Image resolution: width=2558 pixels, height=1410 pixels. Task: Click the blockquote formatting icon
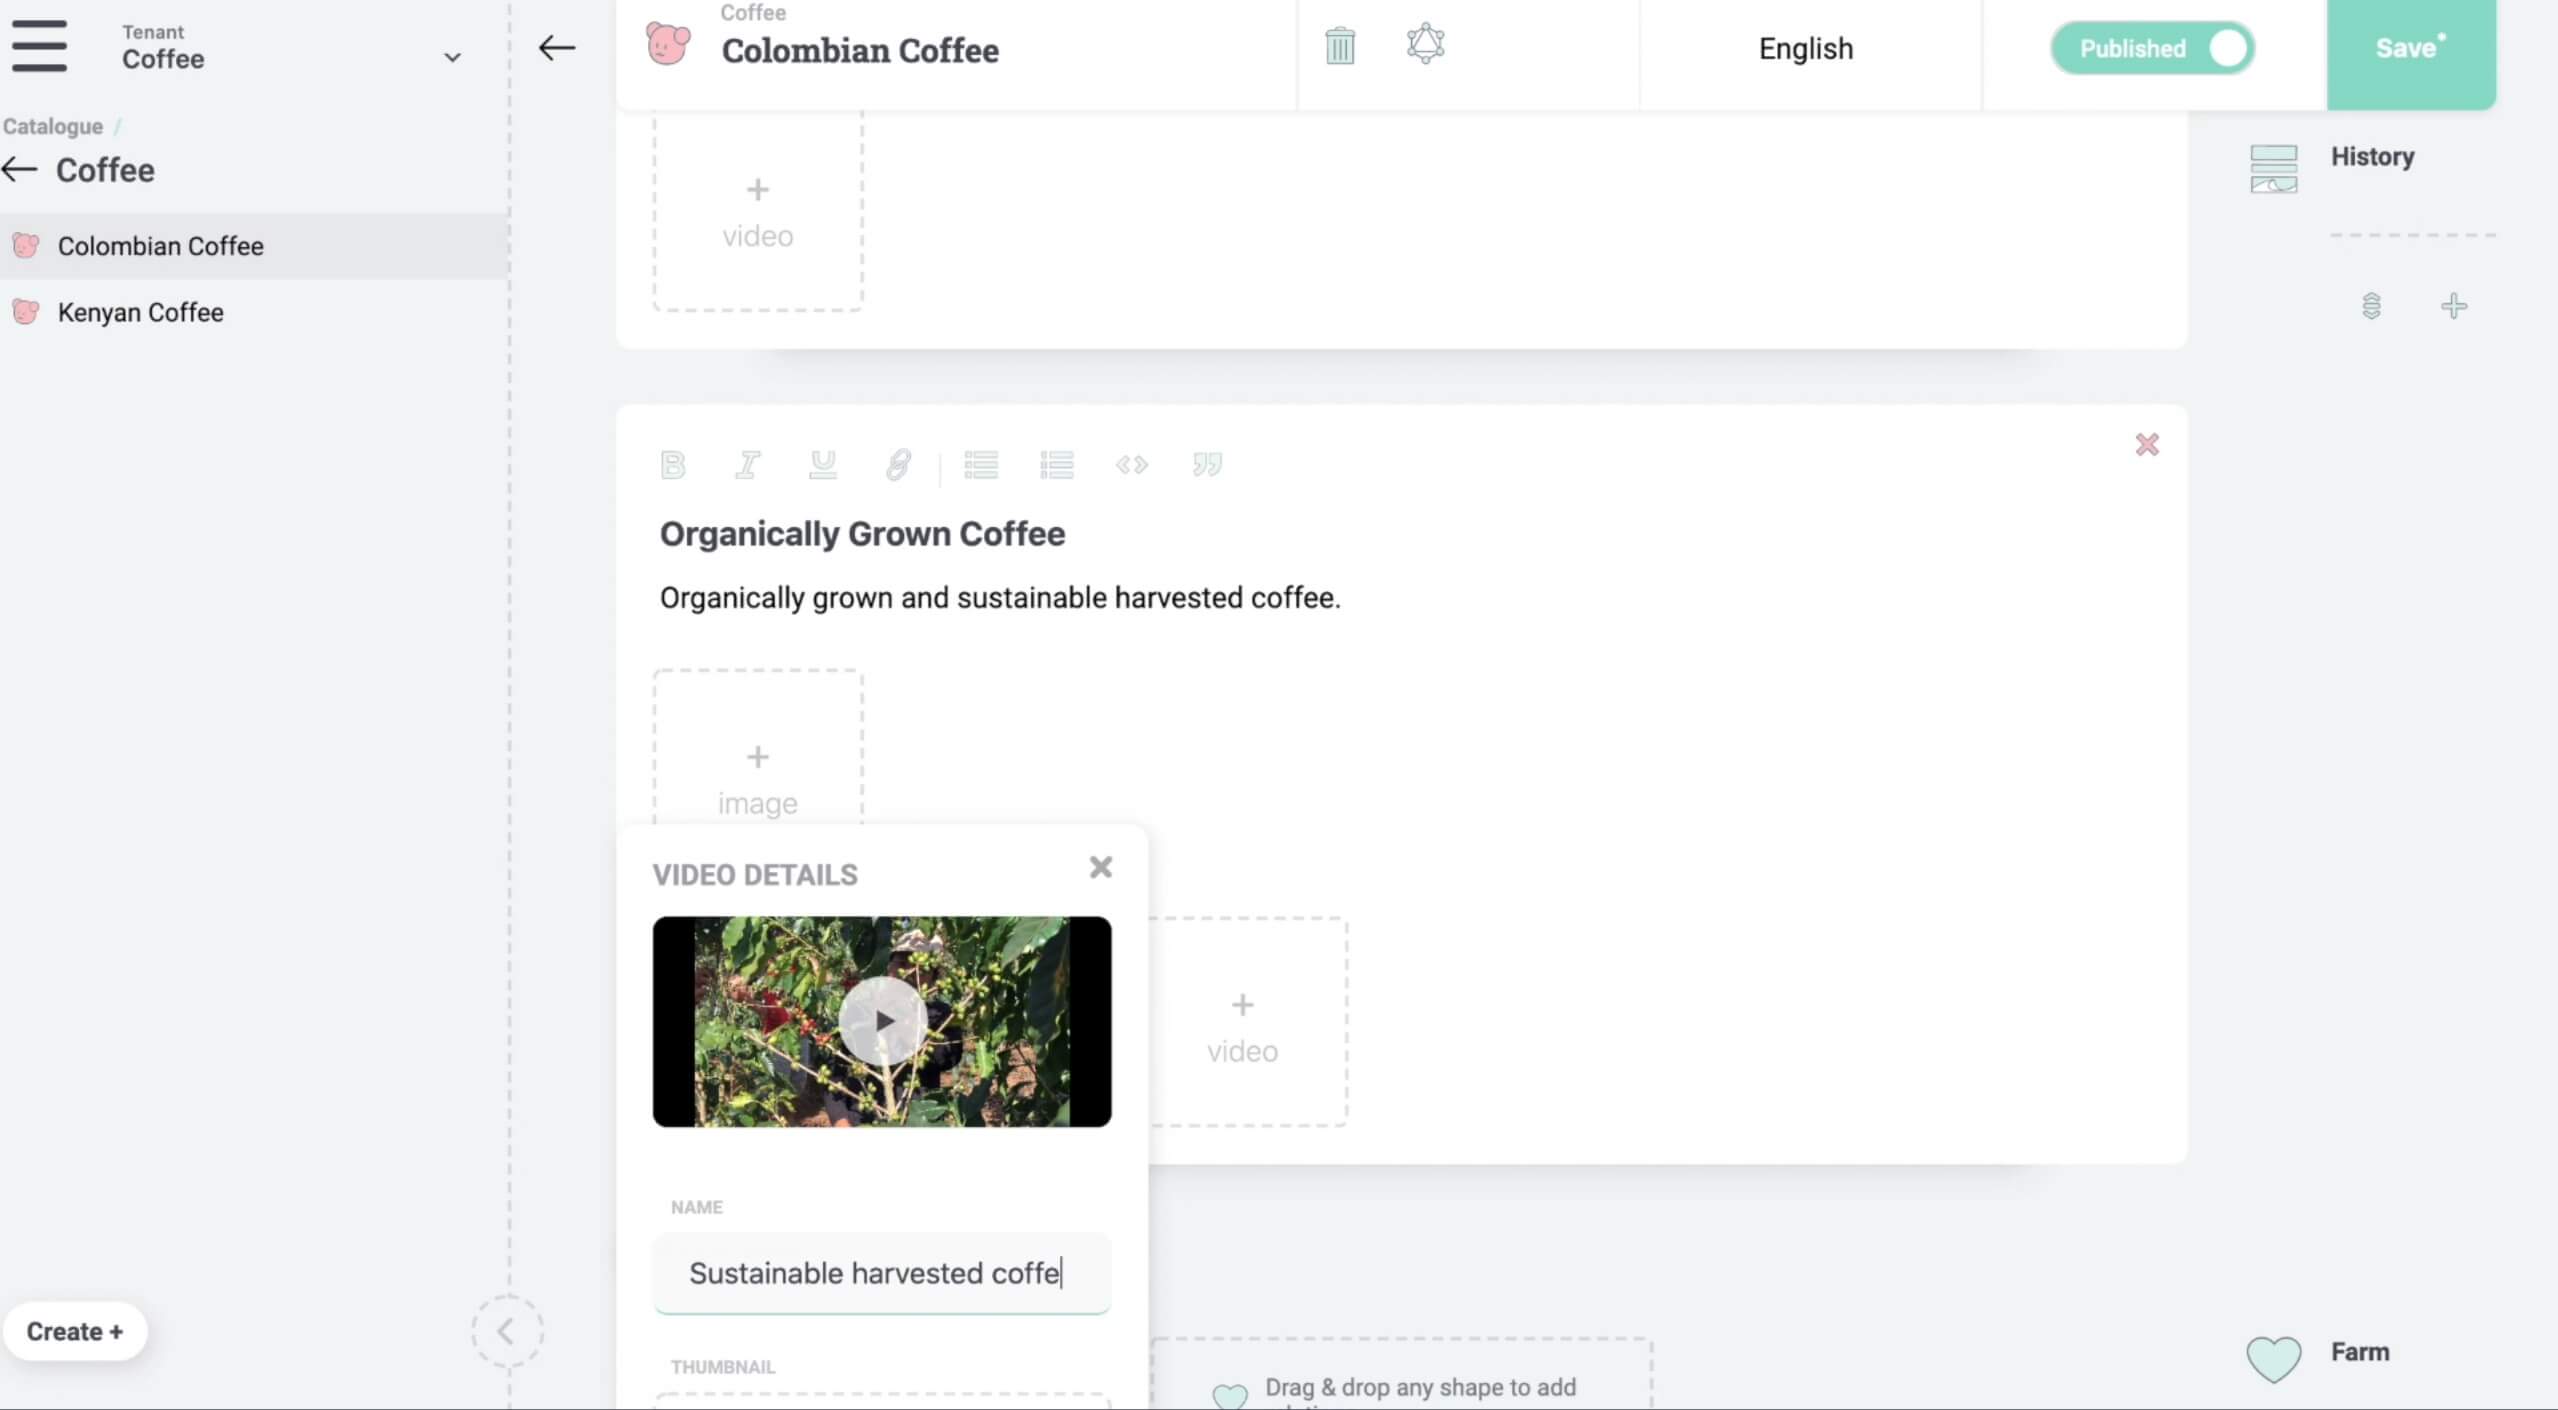coord(1208,464)
